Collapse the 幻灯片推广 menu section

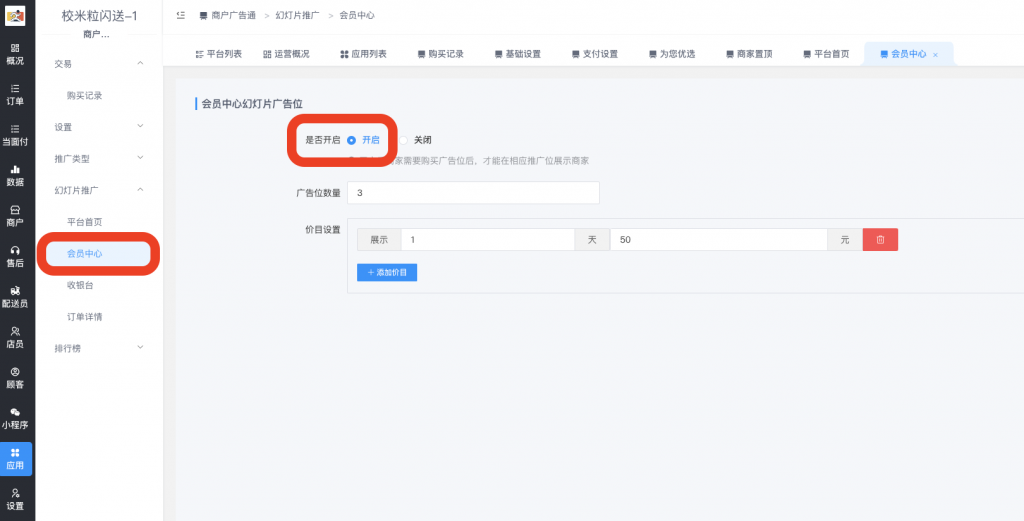(x=99, y=190)
